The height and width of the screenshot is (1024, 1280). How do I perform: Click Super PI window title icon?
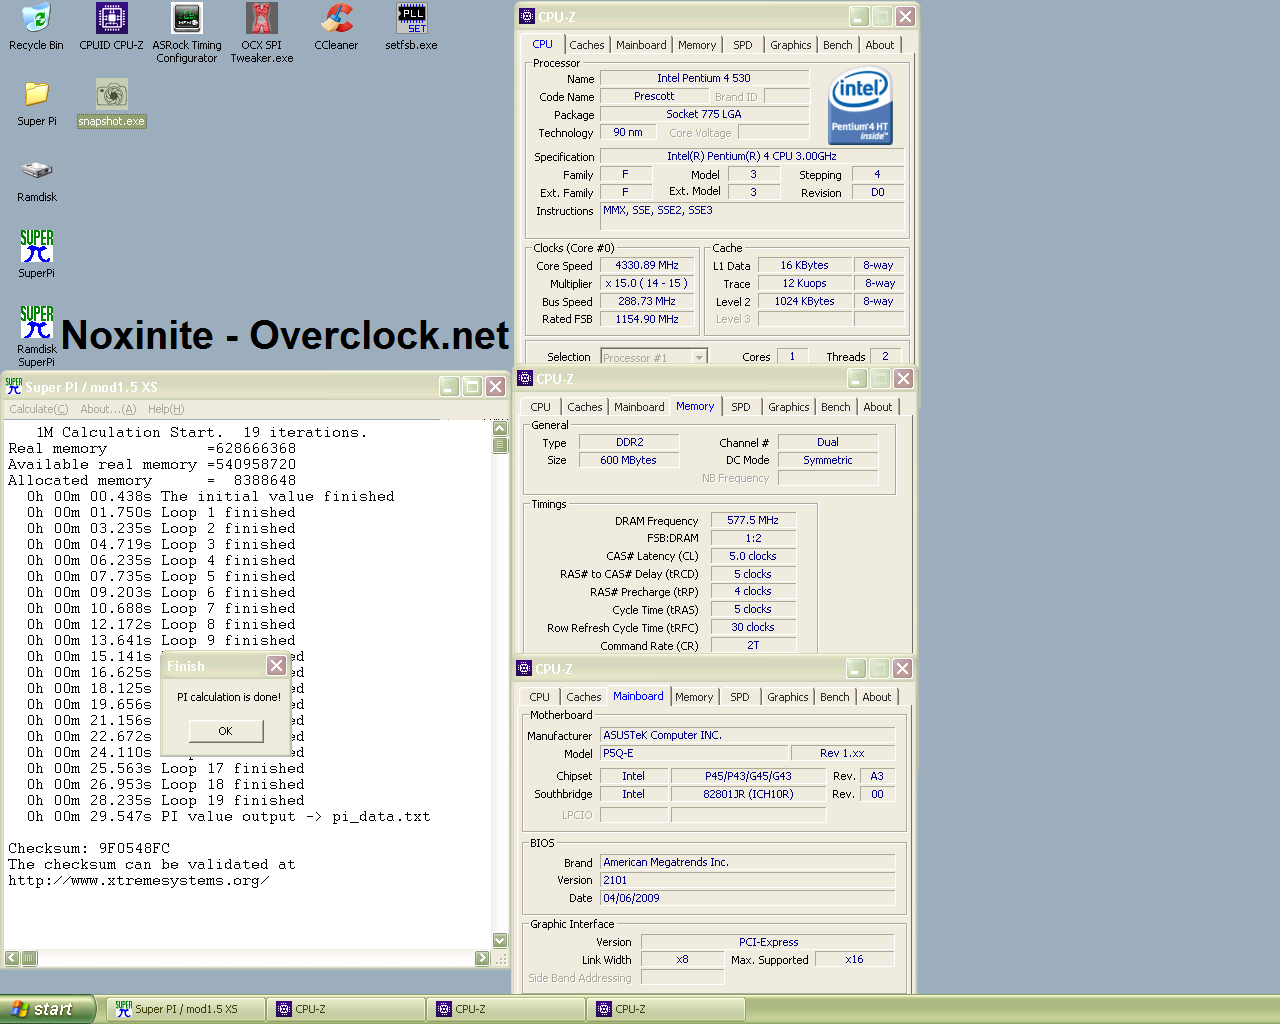[x=14, y=386]
